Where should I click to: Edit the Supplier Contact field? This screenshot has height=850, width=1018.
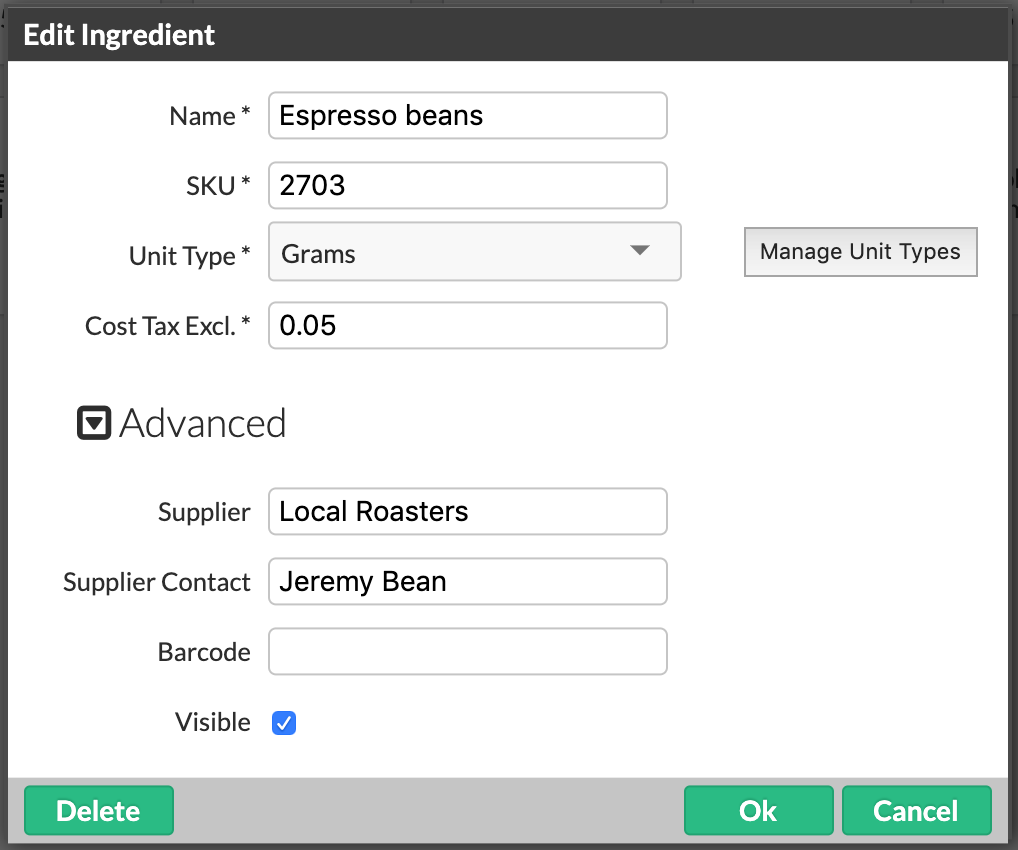tap(467, 582)
